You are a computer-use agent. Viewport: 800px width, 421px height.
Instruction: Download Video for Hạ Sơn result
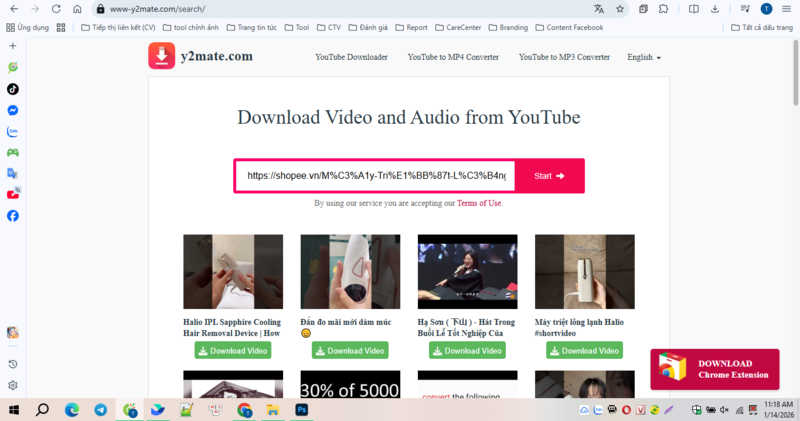(x=467, y=351)
